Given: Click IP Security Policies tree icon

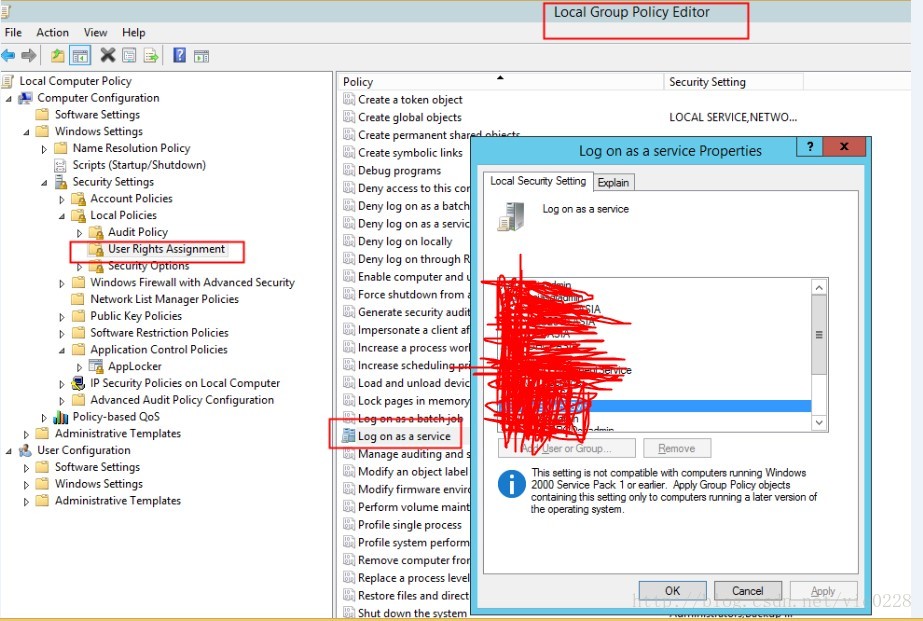Looking at the screenshot, I should tap(78, 383).
